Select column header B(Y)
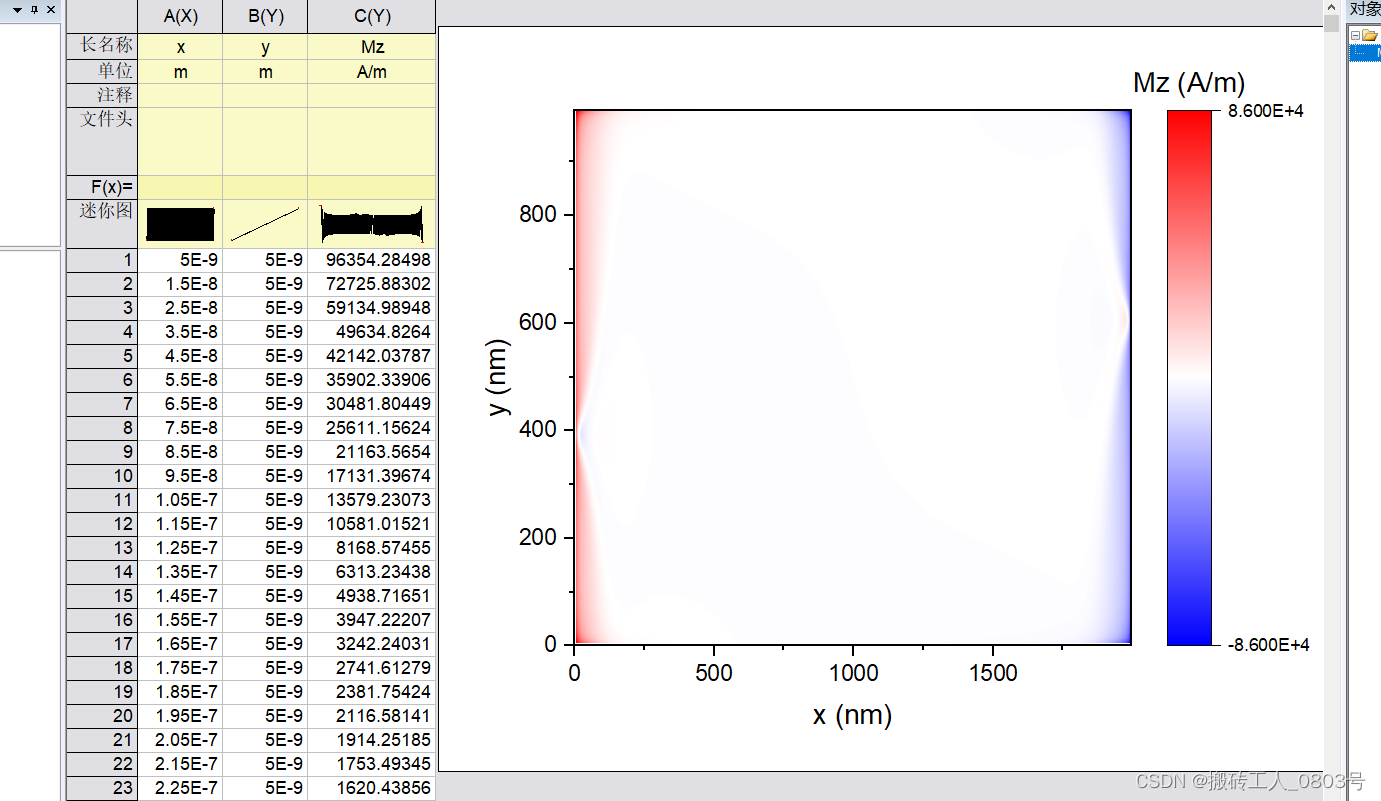1381x801 pixels. click(x=265, y=17)
